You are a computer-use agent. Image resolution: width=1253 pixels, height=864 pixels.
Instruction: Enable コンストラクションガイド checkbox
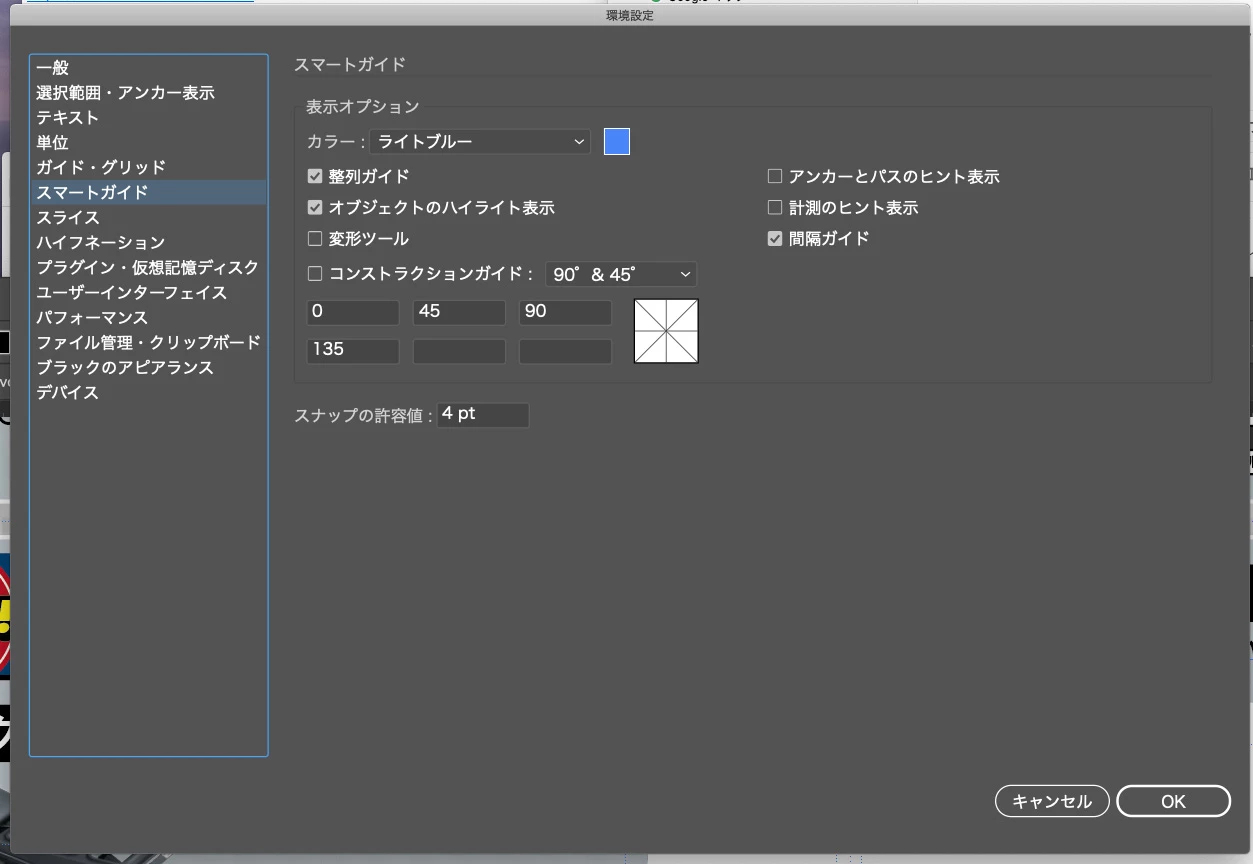315,274
